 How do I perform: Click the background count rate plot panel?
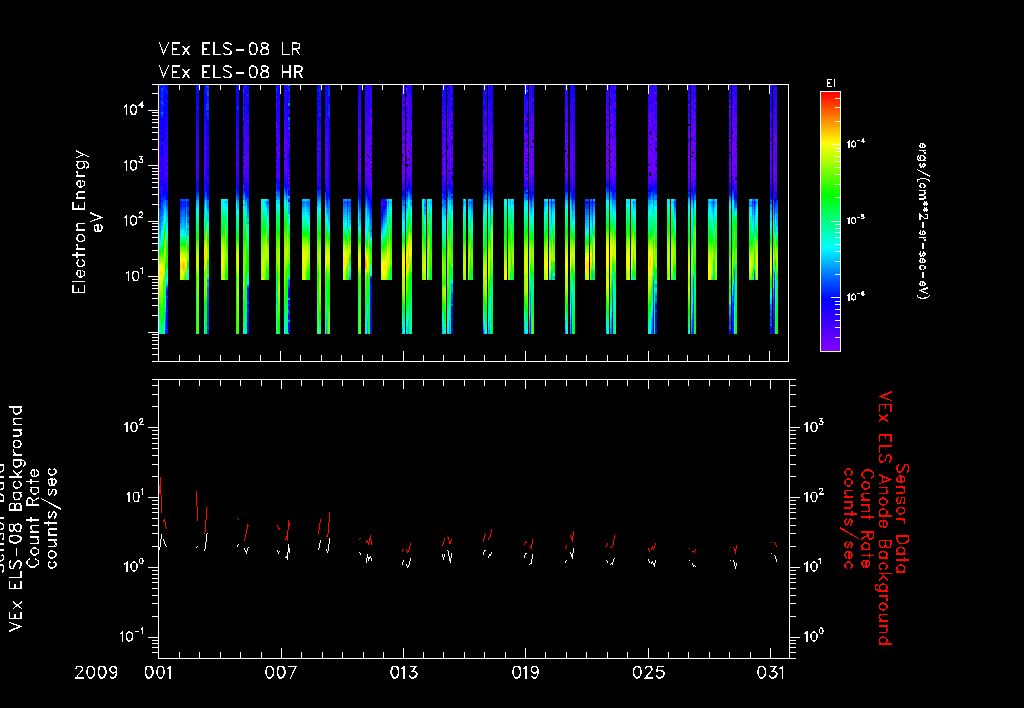(473, 519)
